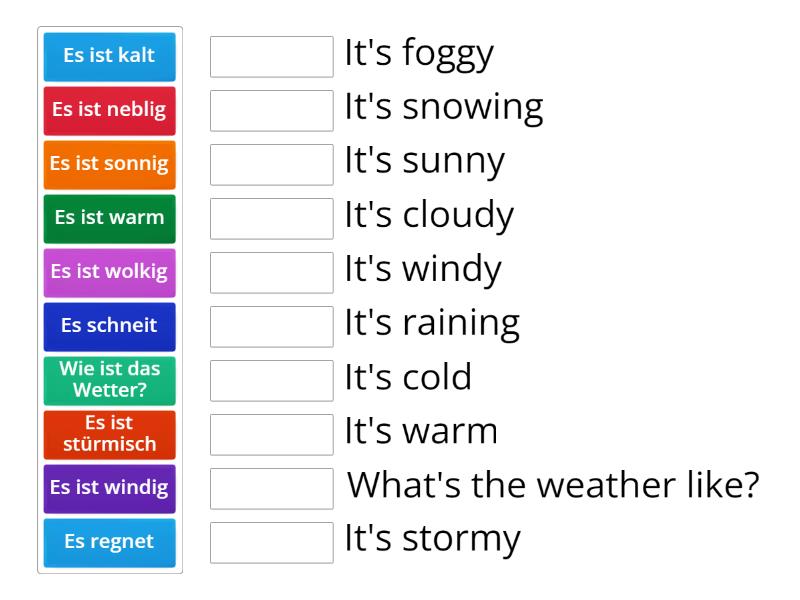The height and width of the screenshot is (600, 800).
Task: Choose the blank slot beside 'It's cloudy'
Action: 272,219
